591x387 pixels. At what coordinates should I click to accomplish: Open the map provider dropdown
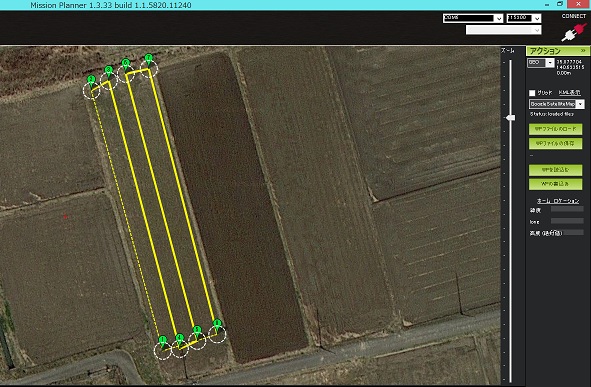point(557,104)
